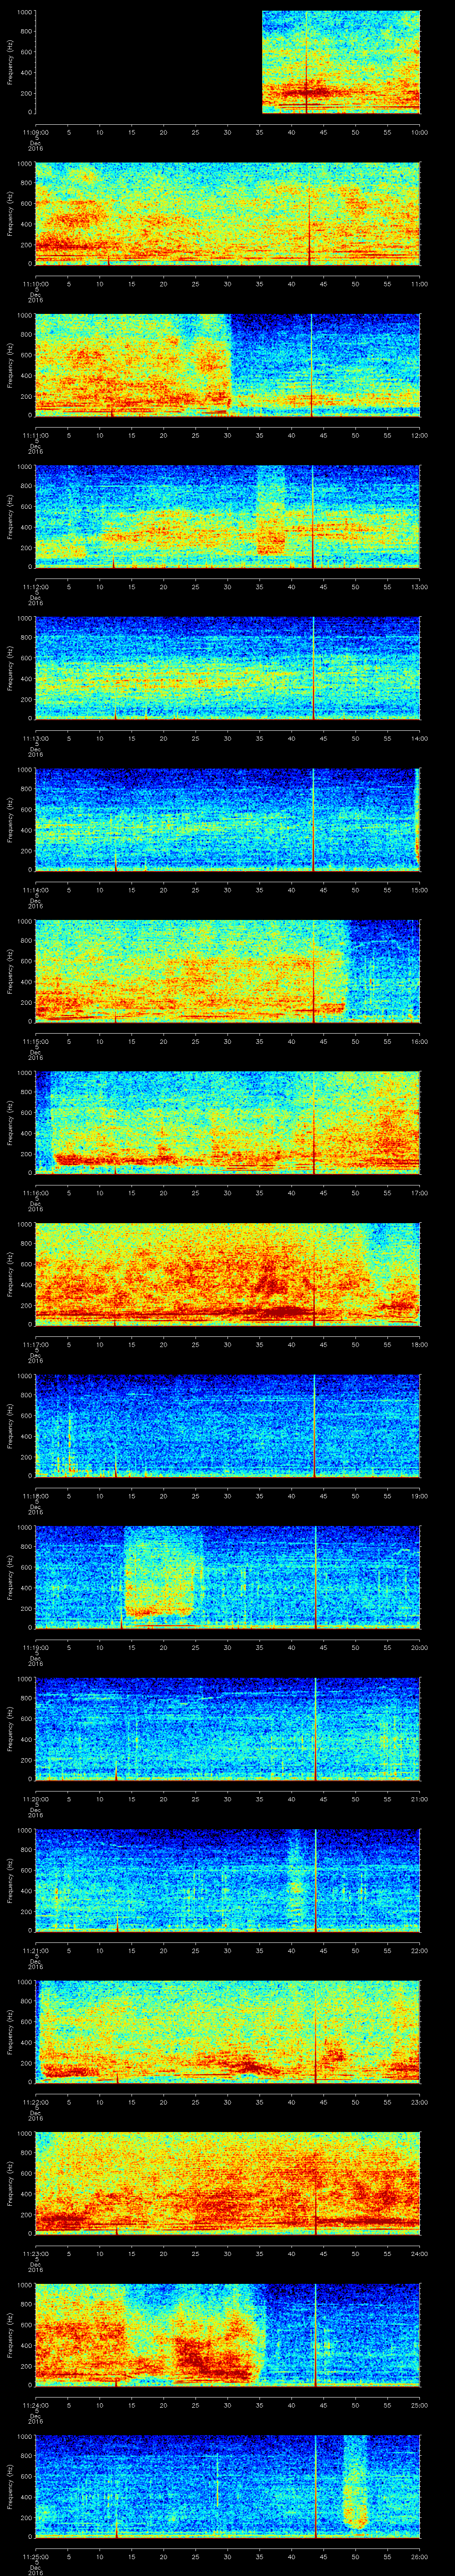Click the '17:00' end time label
Image resolution: width=455 pixels, height=2576 pixels.
click(x=419, y=1192)
